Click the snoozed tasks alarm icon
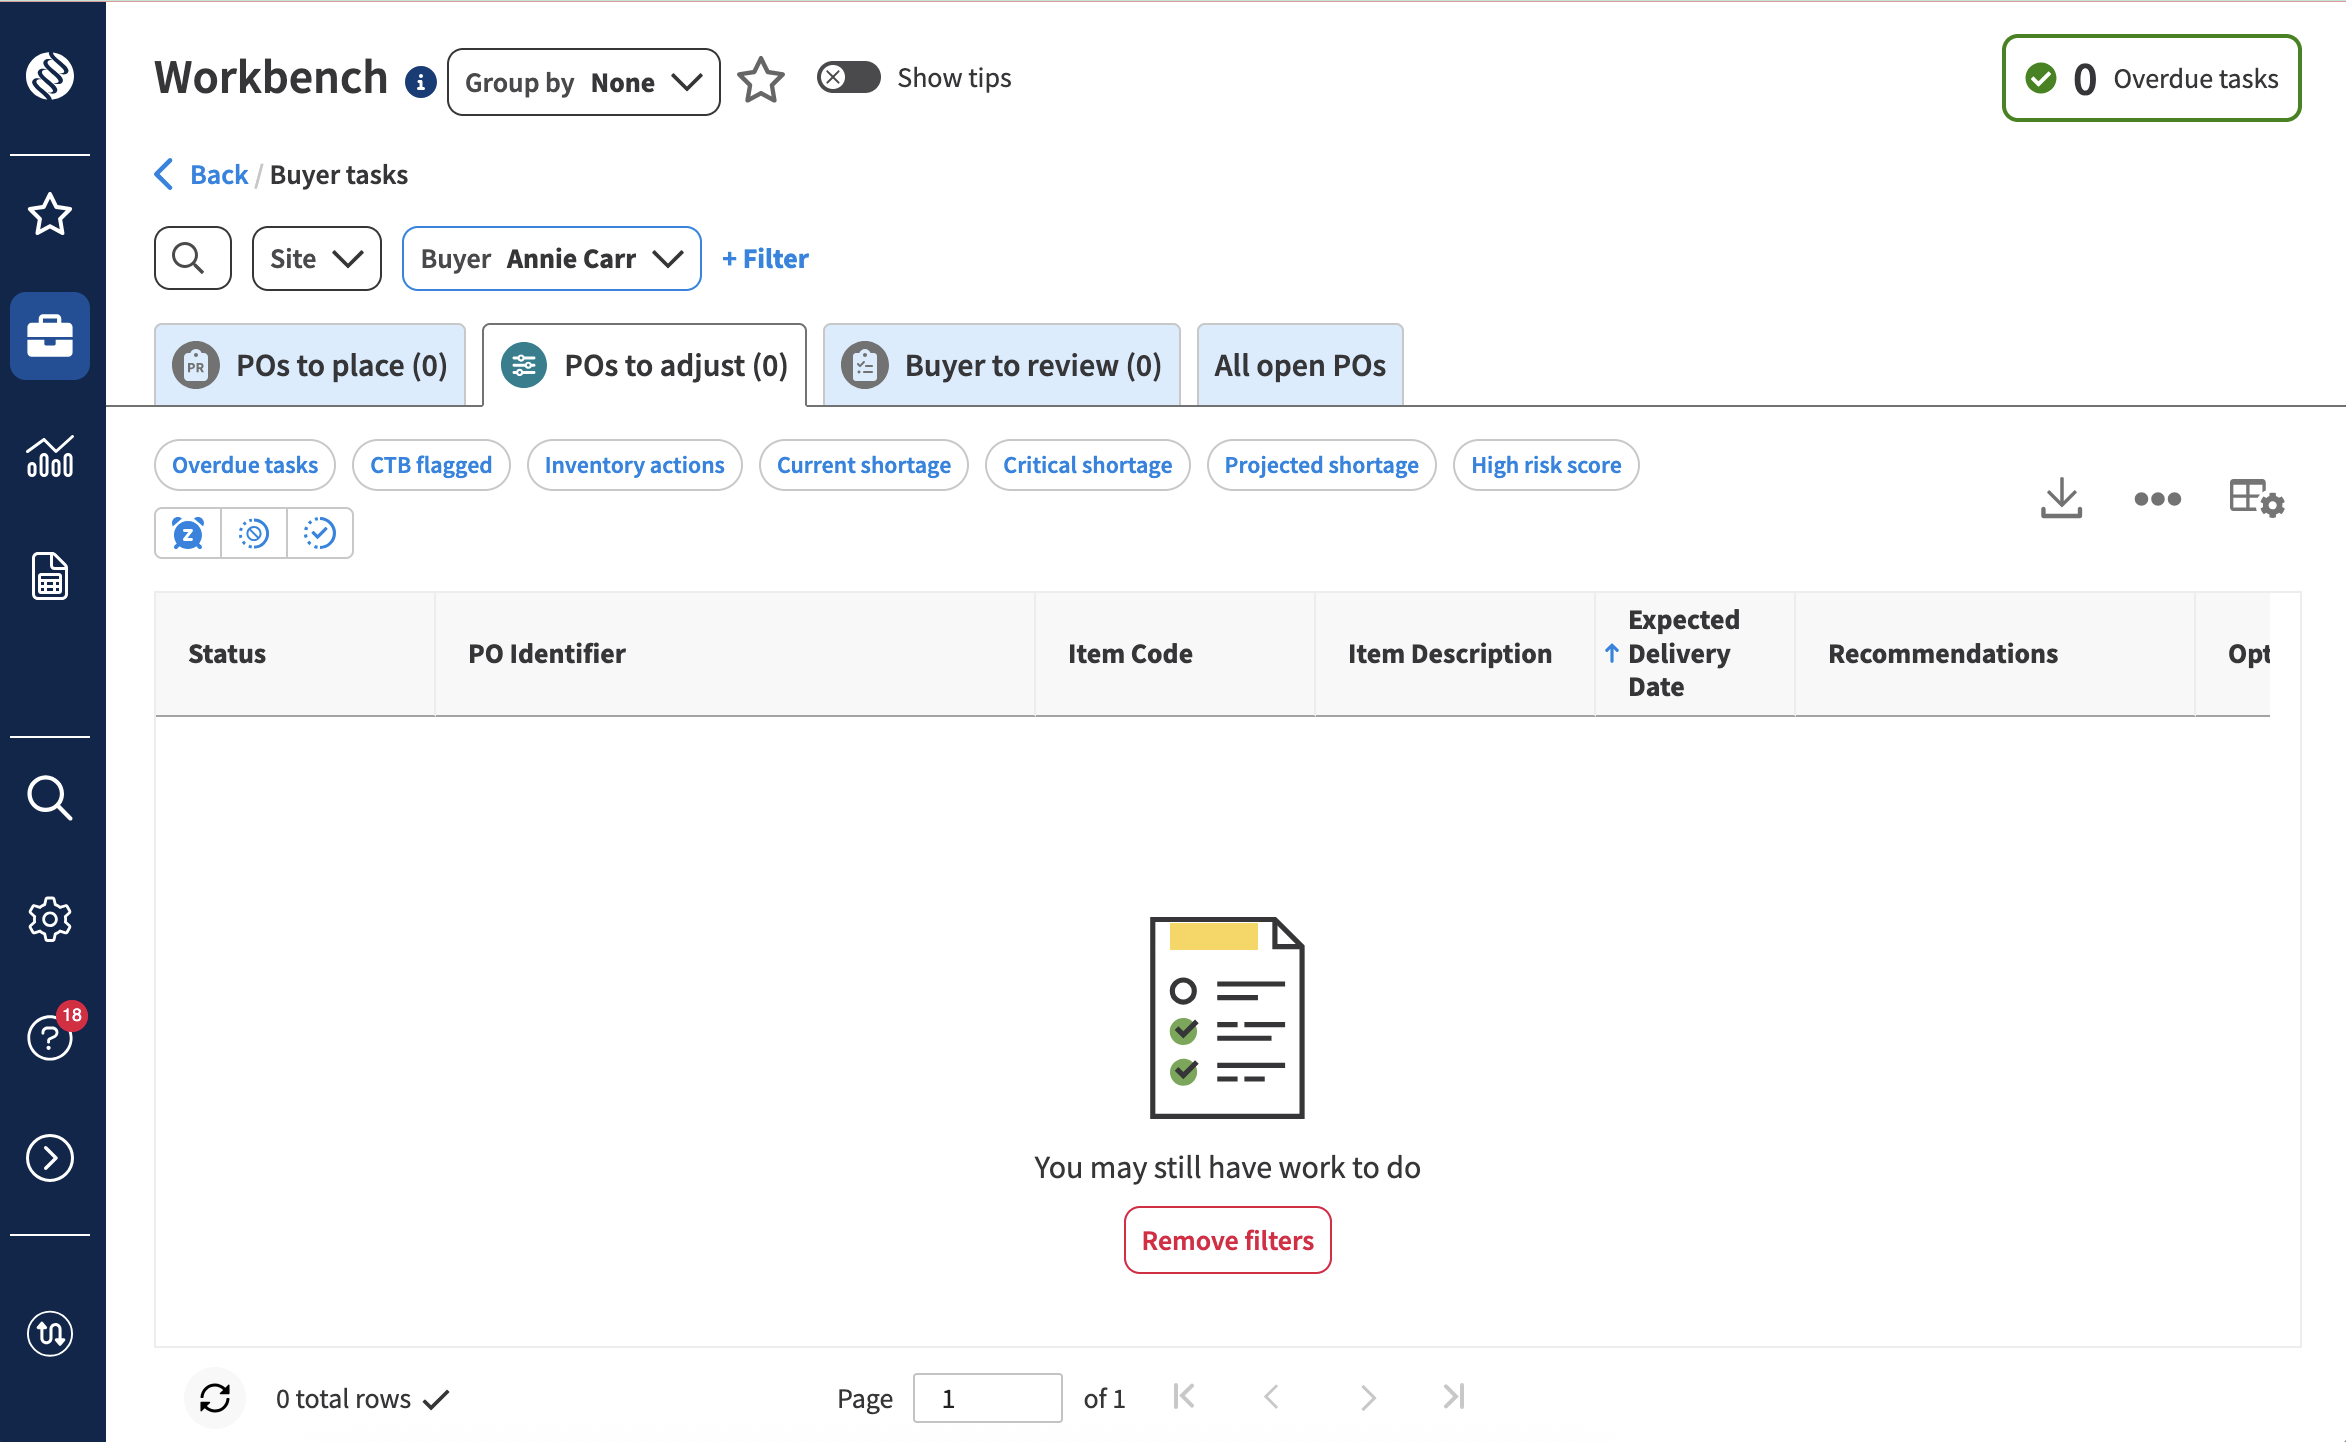 coord(188,534)
